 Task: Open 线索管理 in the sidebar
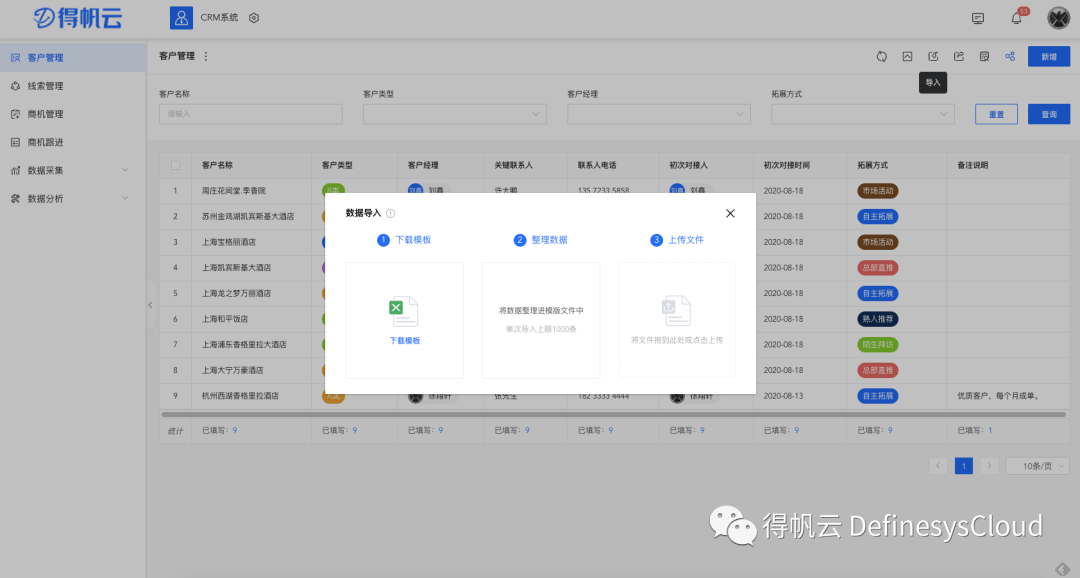click(72, 86)
